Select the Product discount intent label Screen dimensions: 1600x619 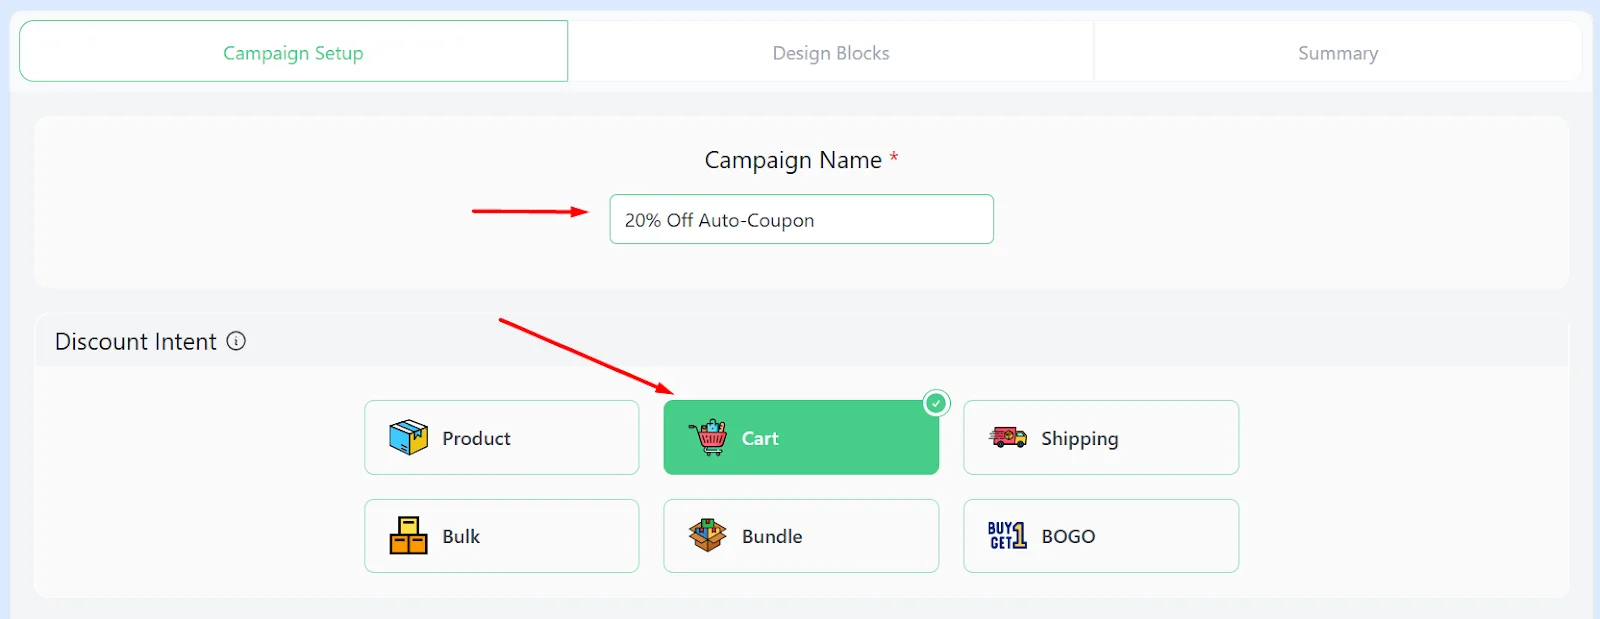[x=476, y=438]
